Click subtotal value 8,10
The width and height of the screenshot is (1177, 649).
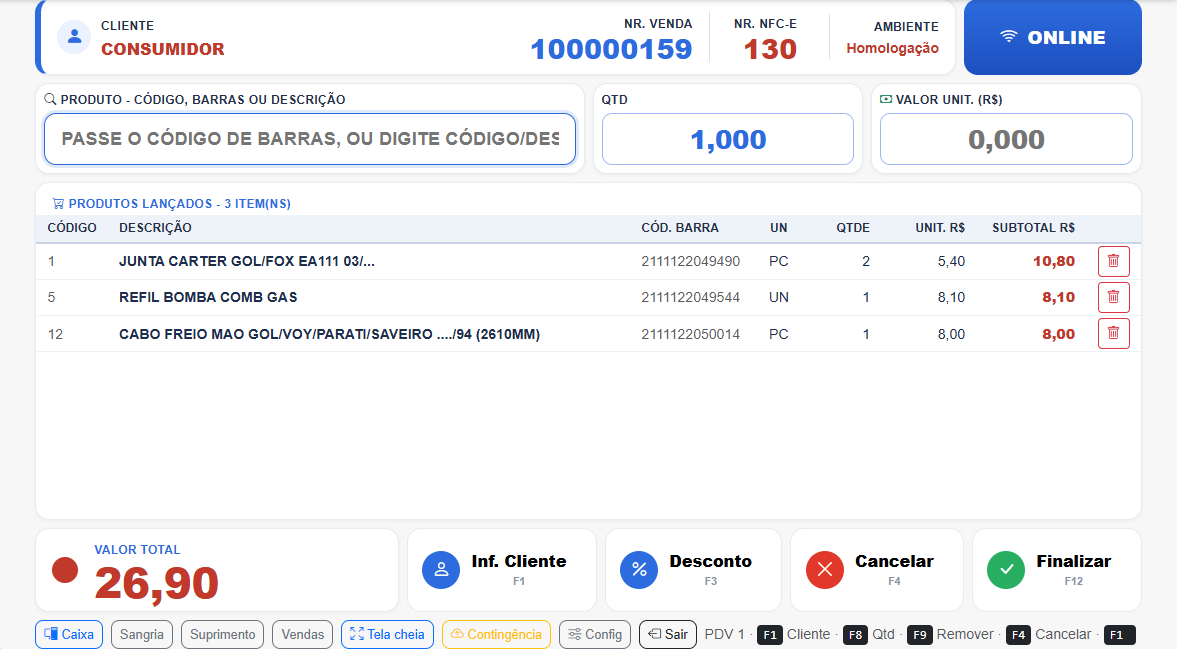click(x=1058, y=297)
